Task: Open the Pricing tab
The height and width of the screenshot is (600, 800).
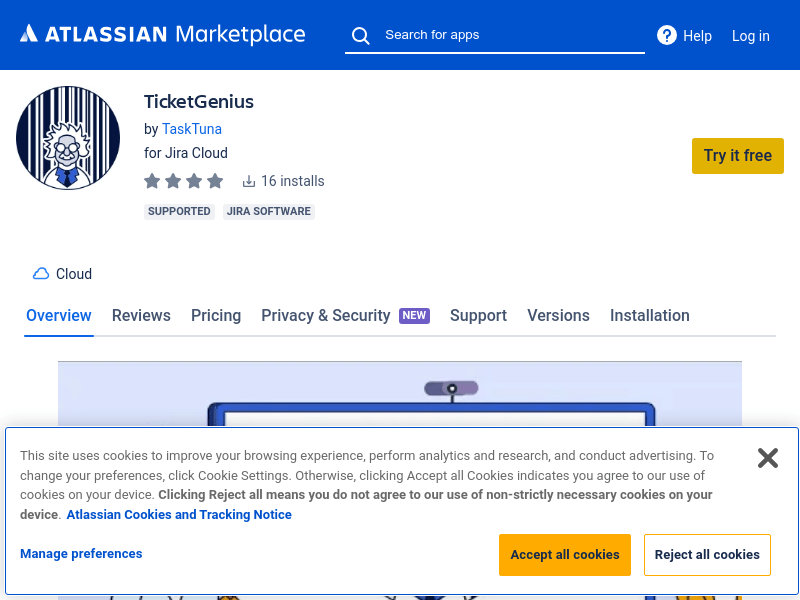Action: [x=216, y=315]
